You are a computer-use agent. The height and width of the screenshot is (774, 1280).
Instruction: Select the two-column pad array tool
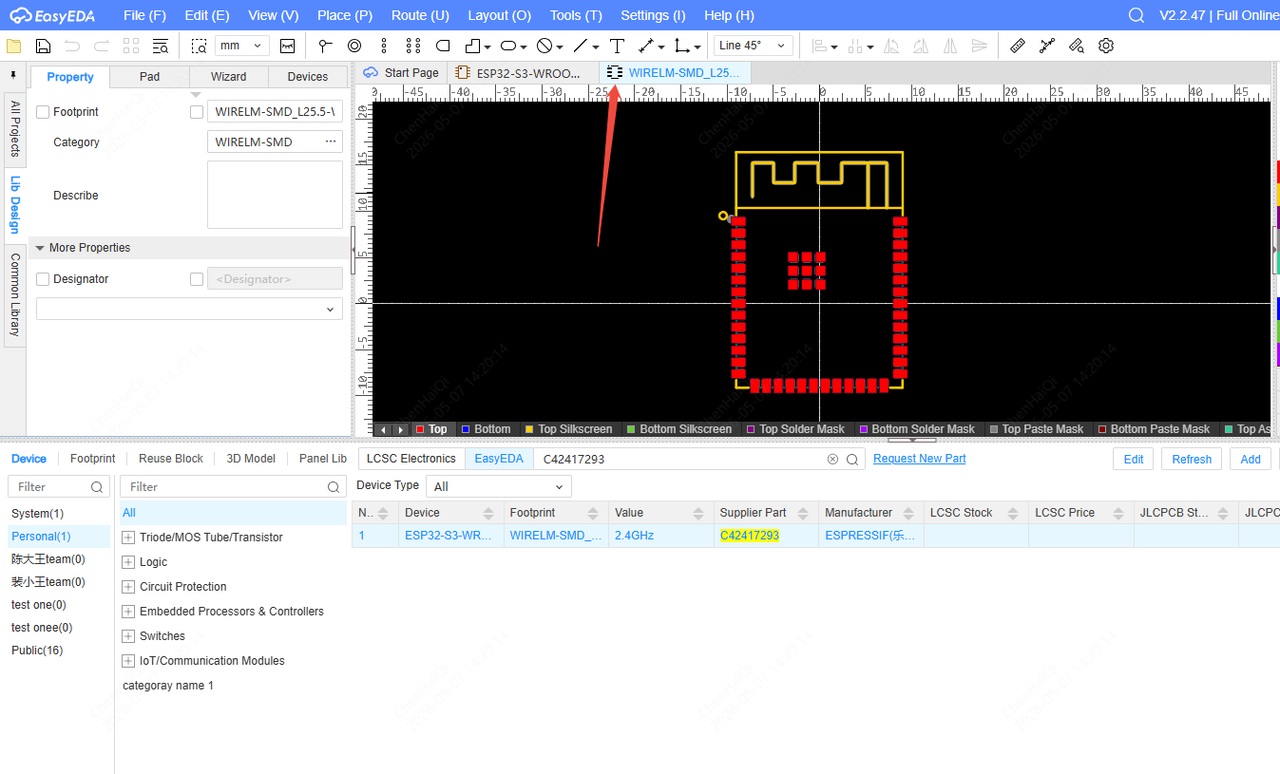click(x=413, y=46)
